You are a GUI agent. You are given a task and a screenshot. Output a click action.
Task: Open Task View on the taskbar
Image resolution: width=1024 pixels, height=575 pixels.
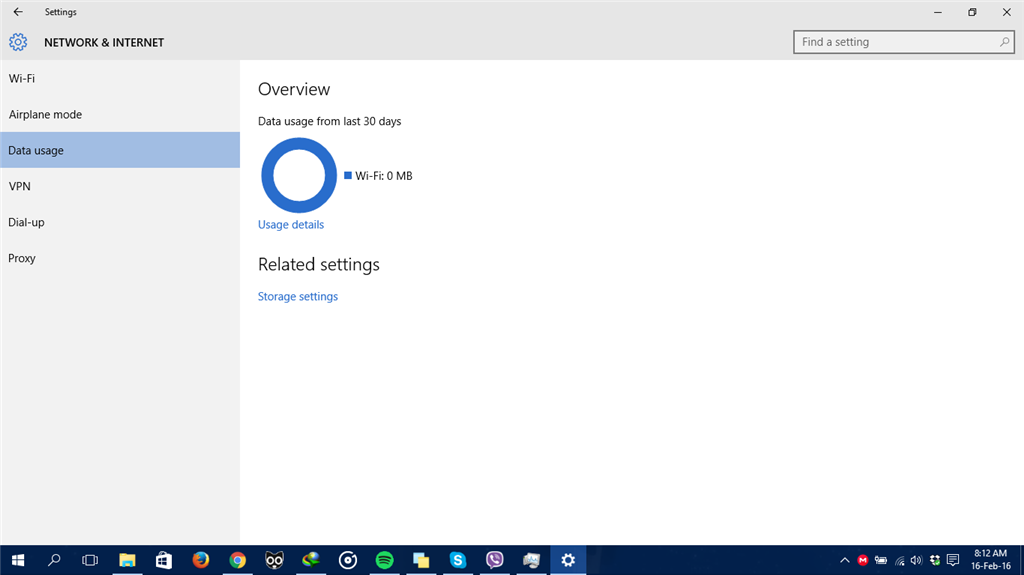pyautogui.click(x=90, y=560)
